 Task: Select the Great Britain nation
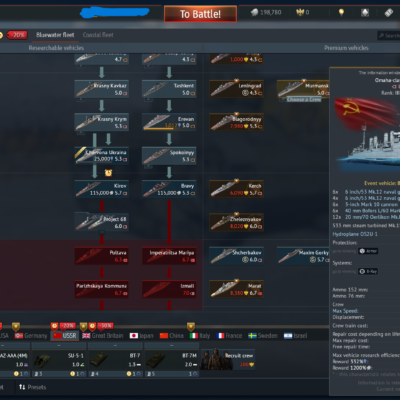pos(103,336)
